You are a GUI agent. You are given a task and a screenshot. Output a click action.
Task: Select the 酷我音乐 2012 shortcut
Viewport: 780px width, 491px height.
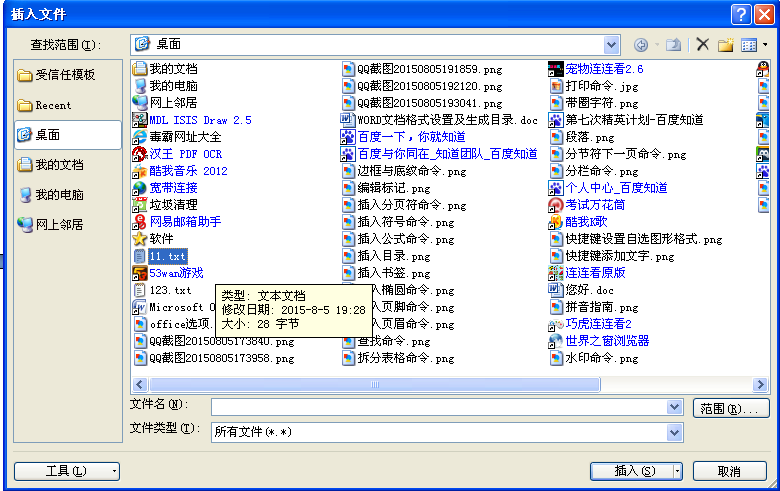pos(180,171)
